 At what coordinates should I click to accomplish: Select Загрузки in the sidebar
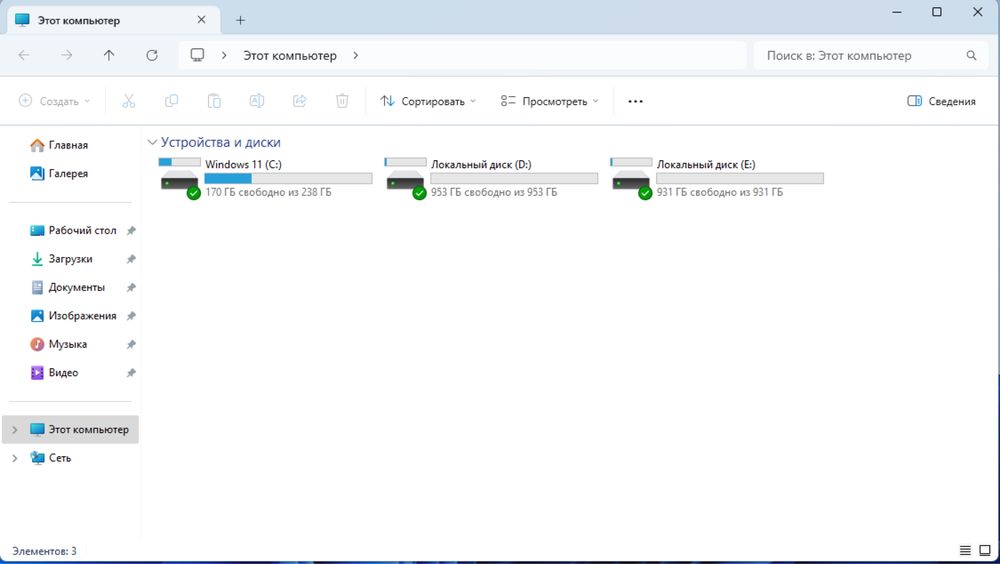click(x=70, y=259)
